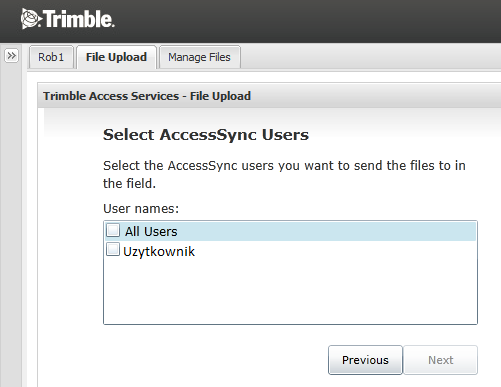Switch to the File Upload tab

tap(116, 57)
